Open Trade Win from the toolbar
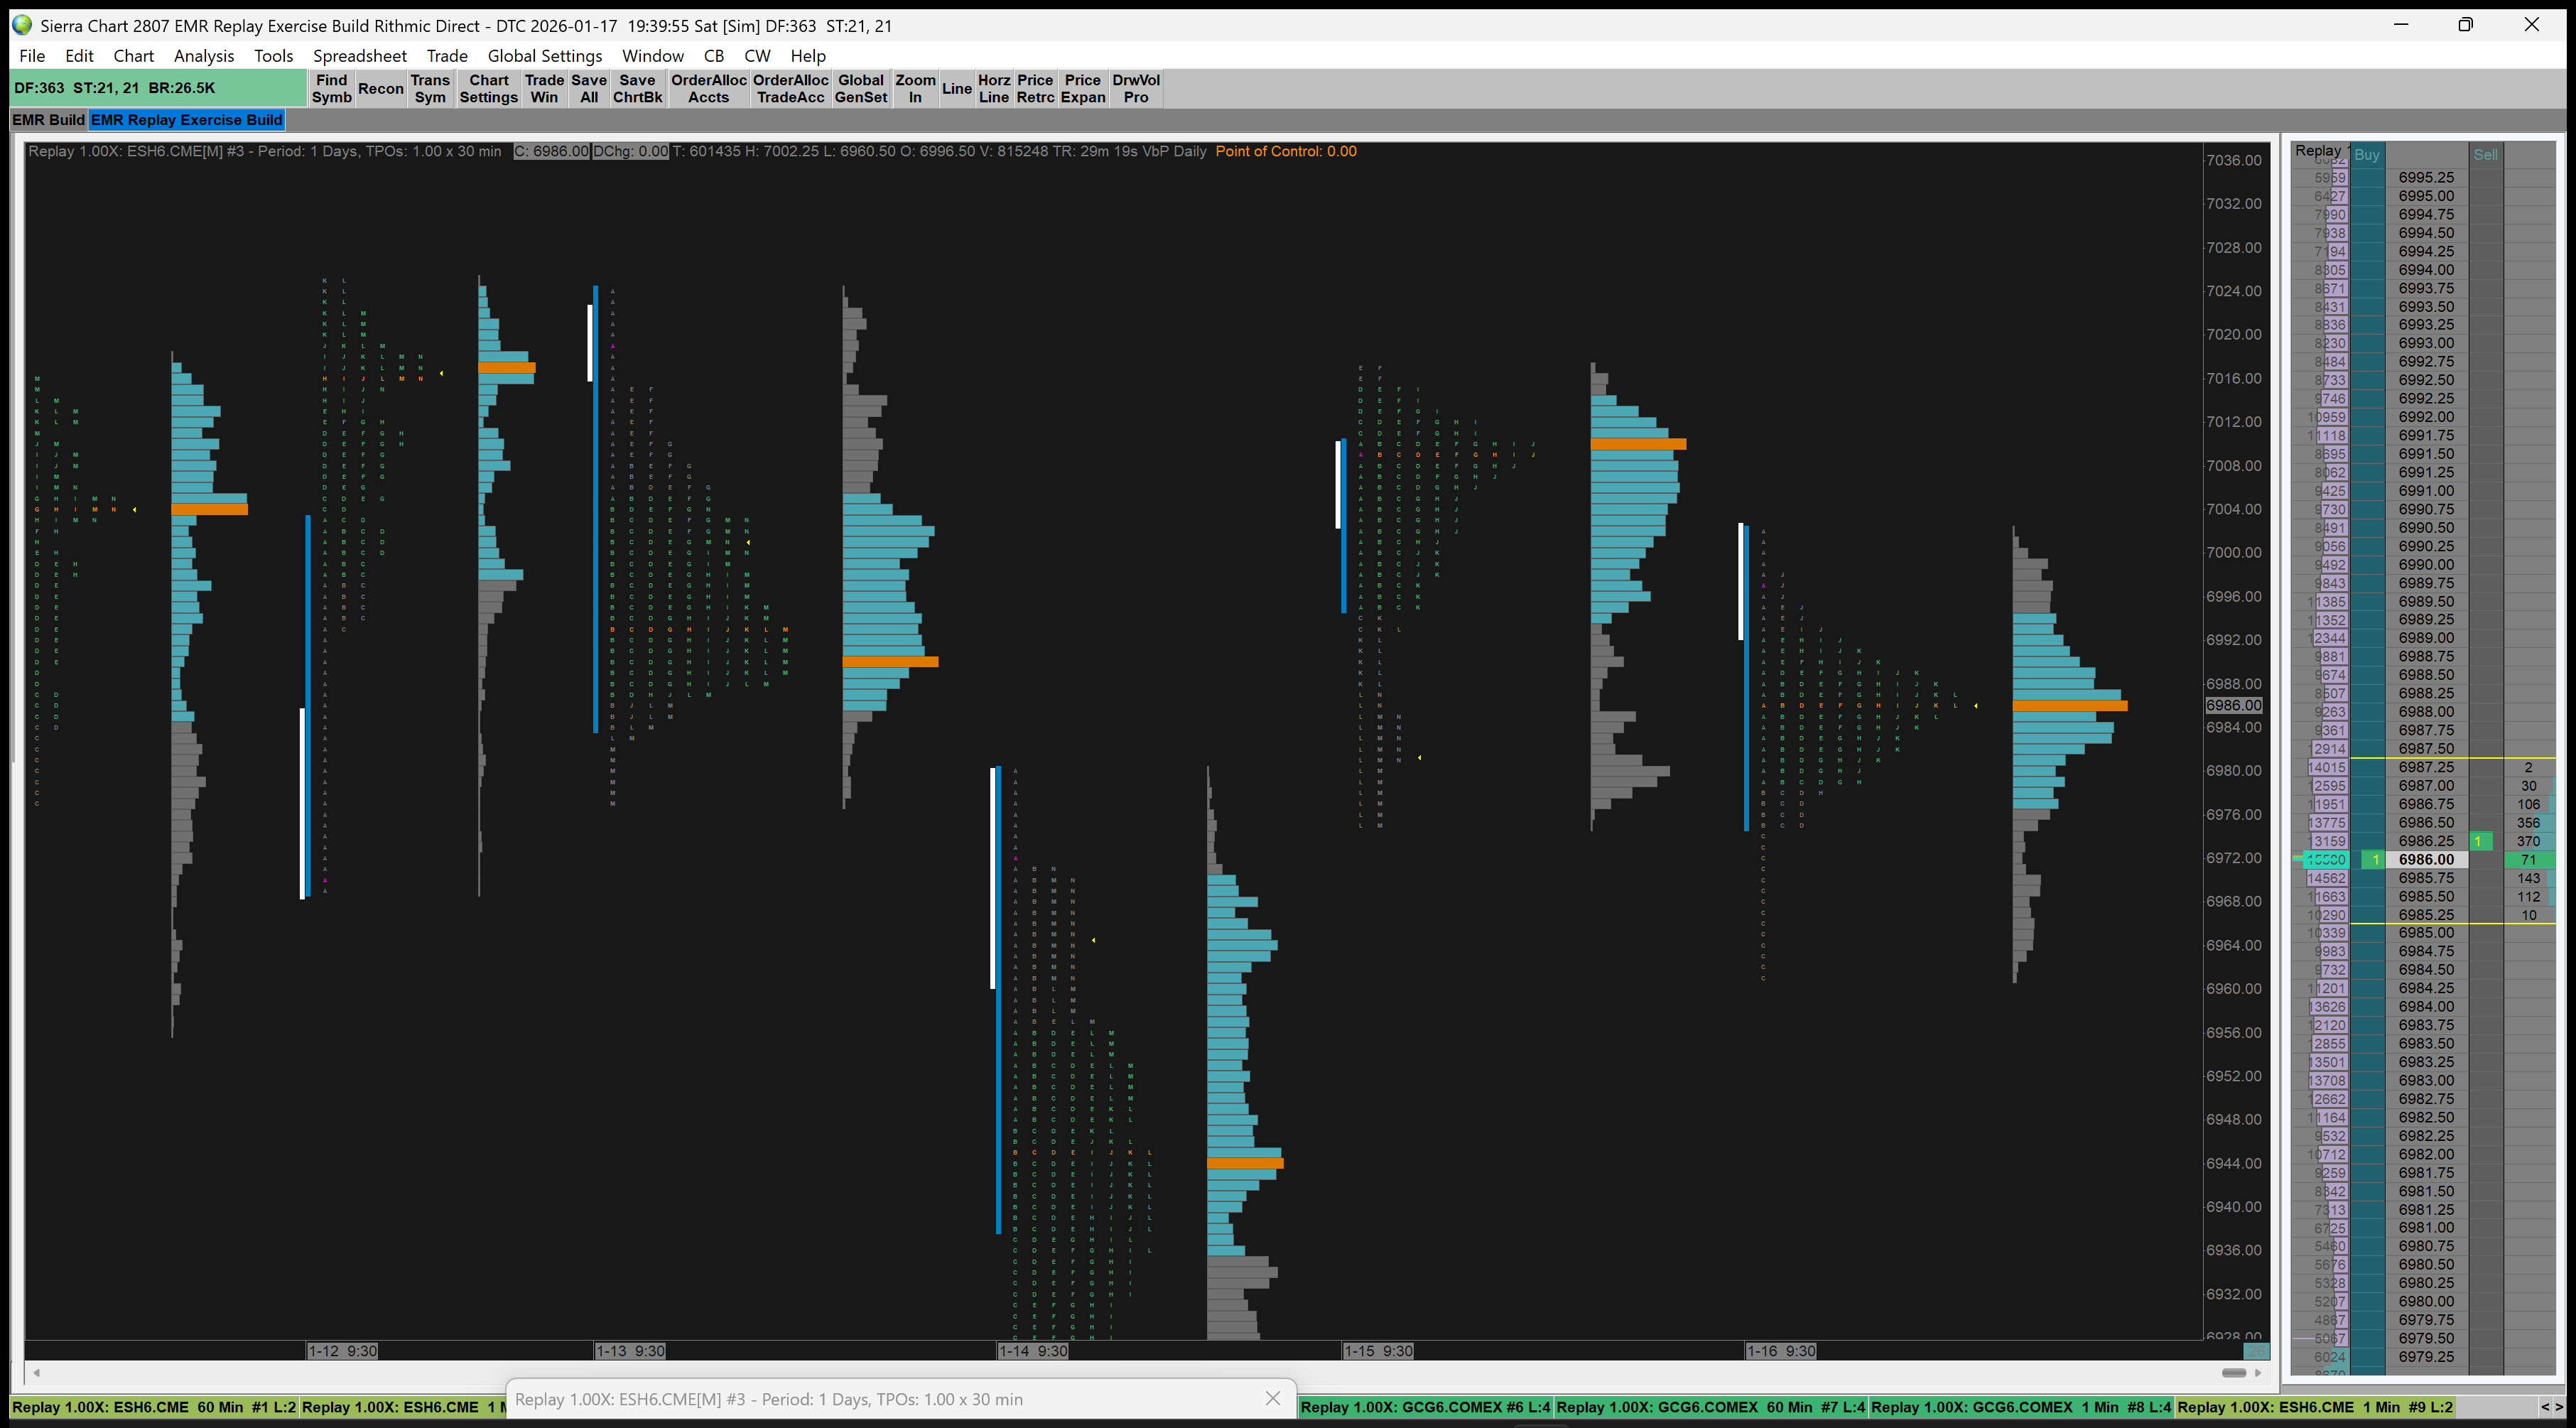This screenshot has width=2576, height=1428. point(544,88)
